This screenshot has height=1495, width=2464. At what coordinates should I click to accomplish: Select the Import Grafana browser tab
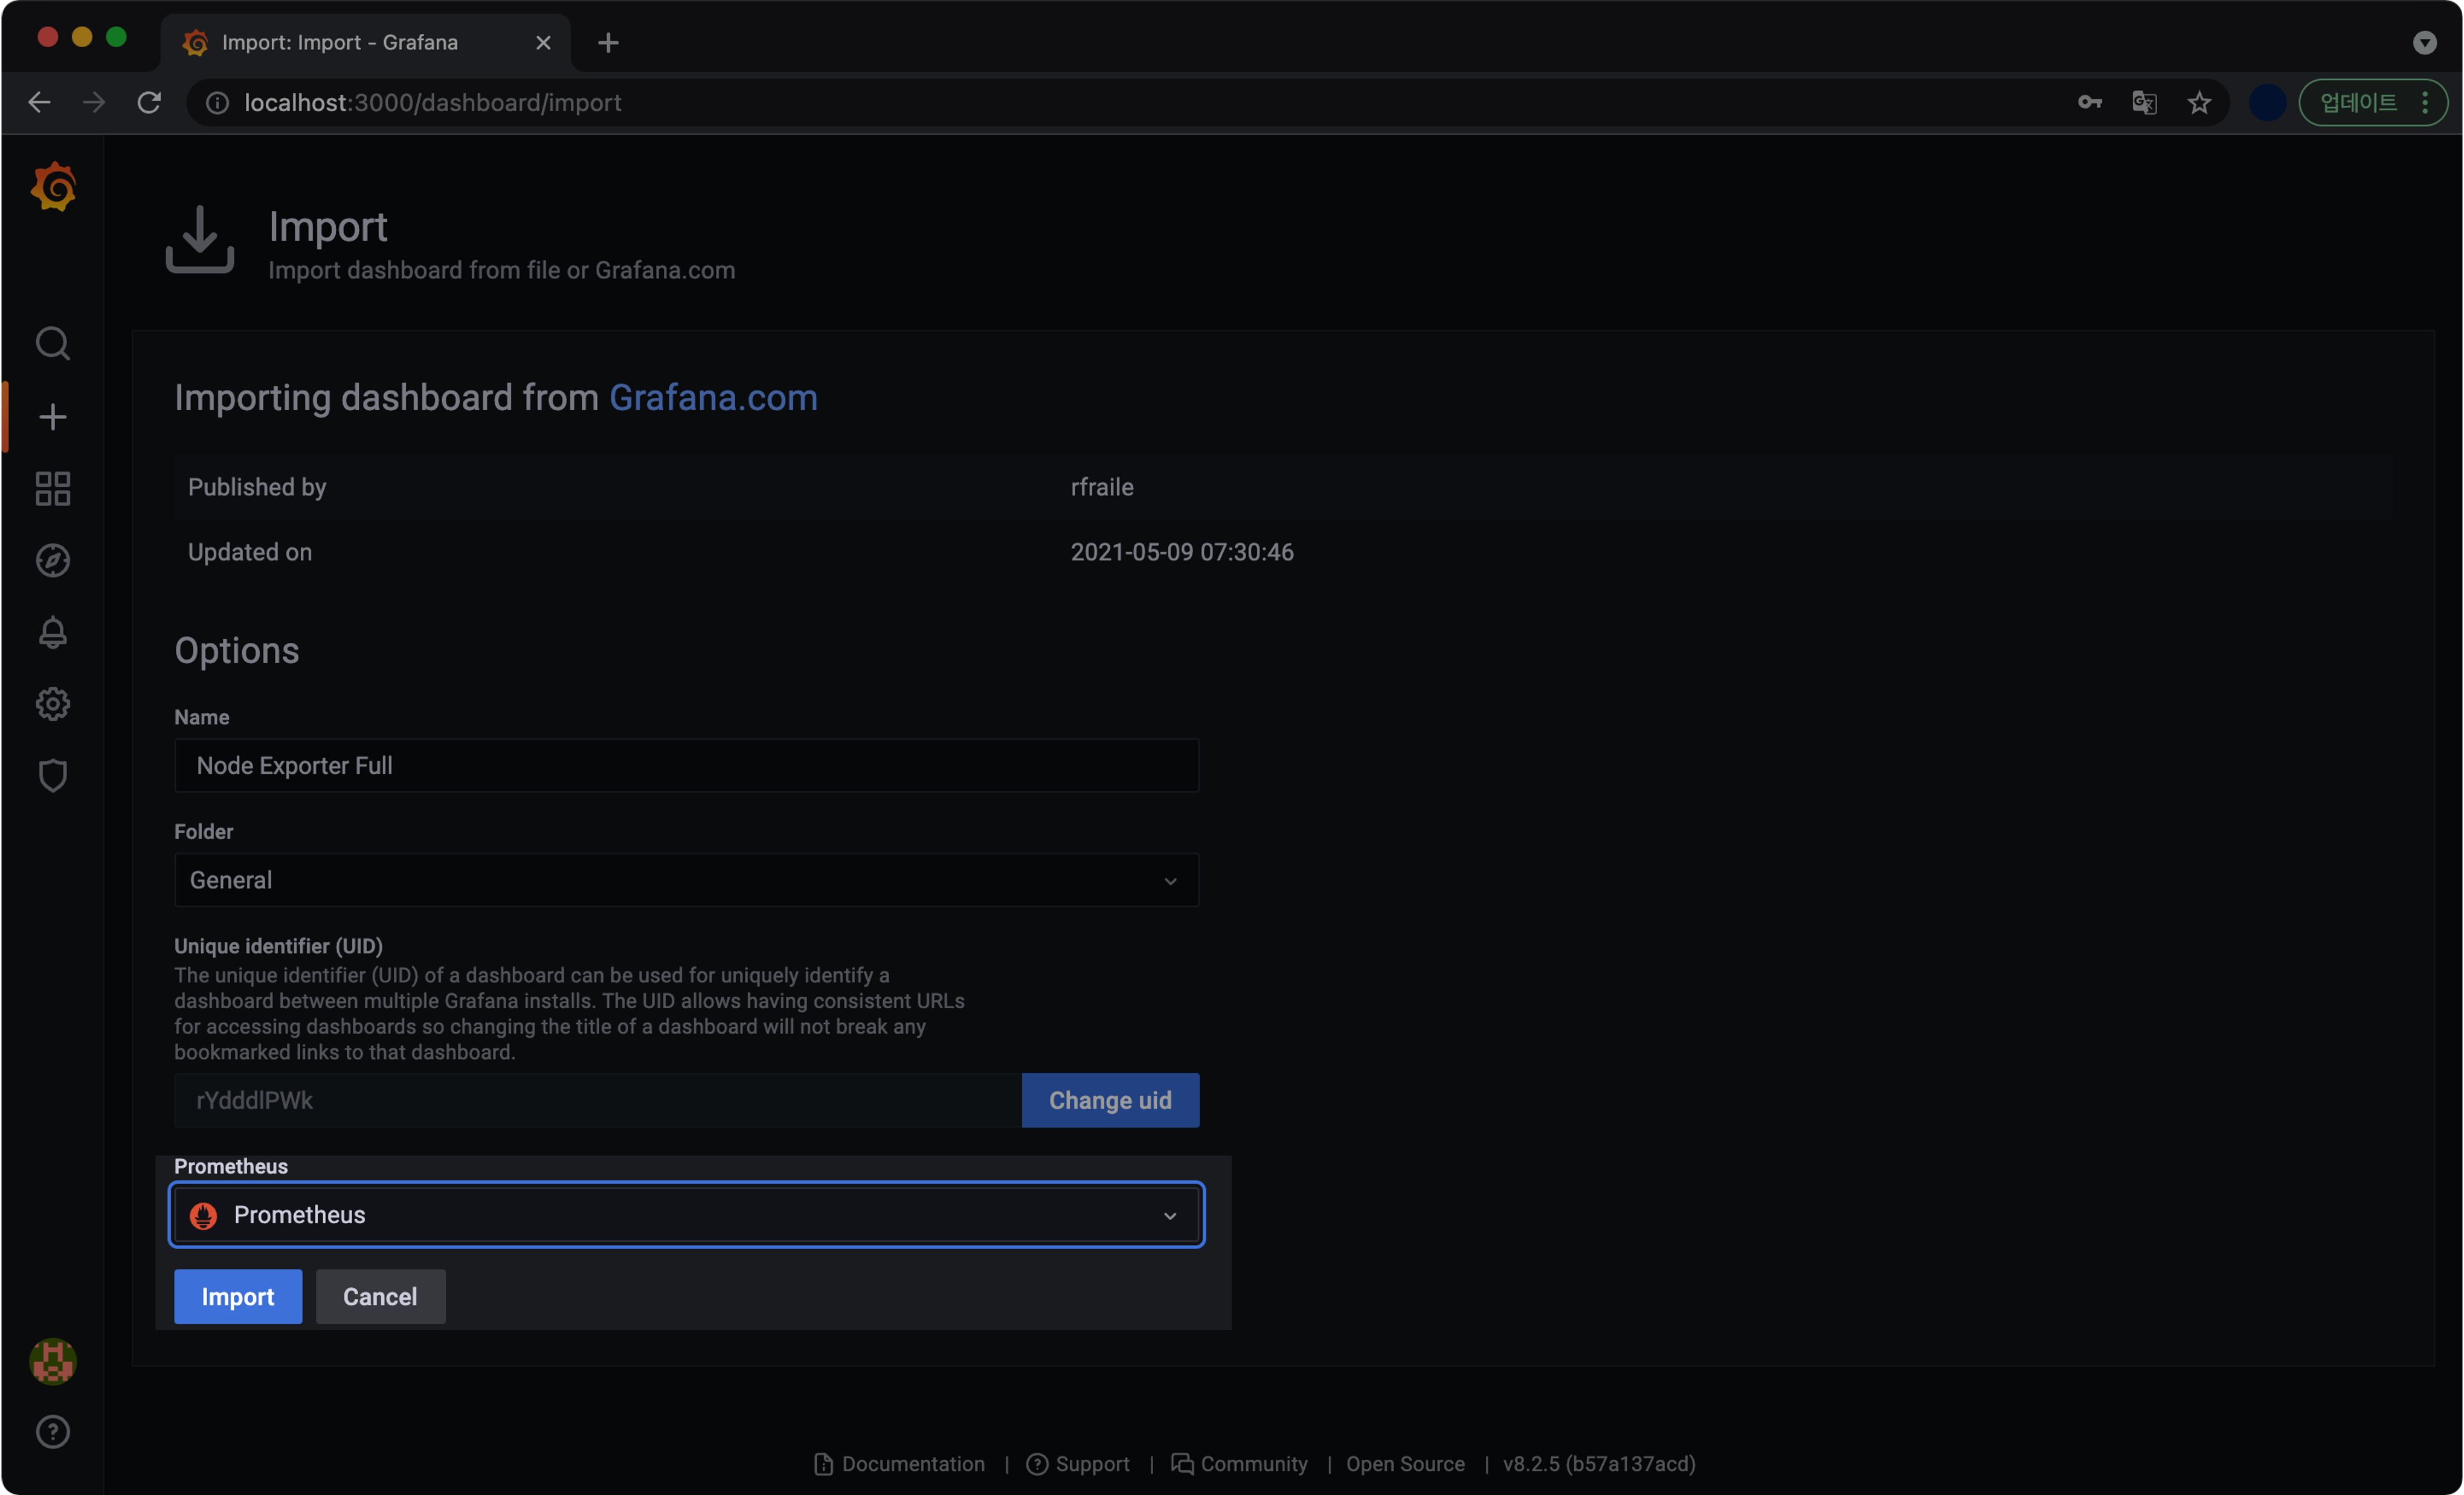click(x=340, y=42)
